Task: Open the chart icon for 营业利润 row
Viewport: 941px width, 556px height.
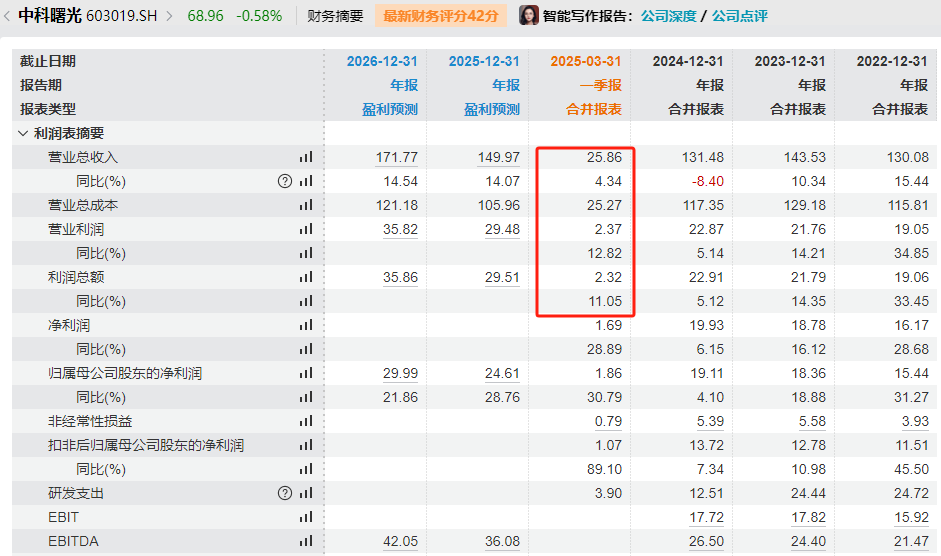Action: tap(306, 229)
